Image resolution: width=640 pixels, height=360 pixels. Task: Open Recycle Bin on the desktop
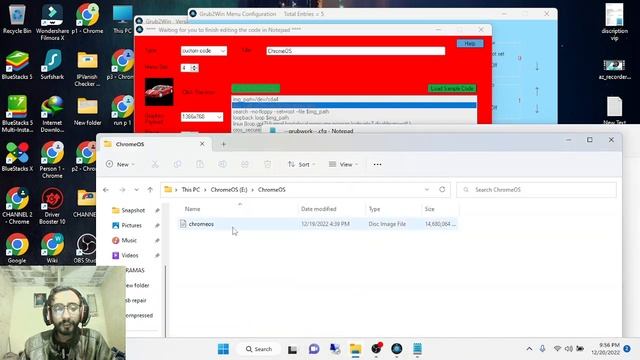coord(17,19)
